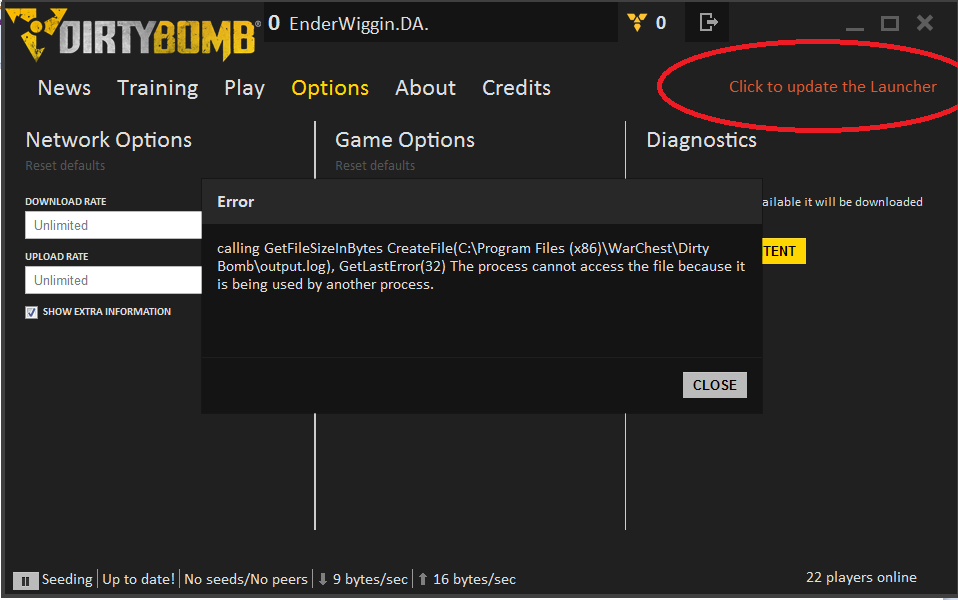The image size is (958, 600).
Task: Click the credits currency icon
Action: (637, 22)
